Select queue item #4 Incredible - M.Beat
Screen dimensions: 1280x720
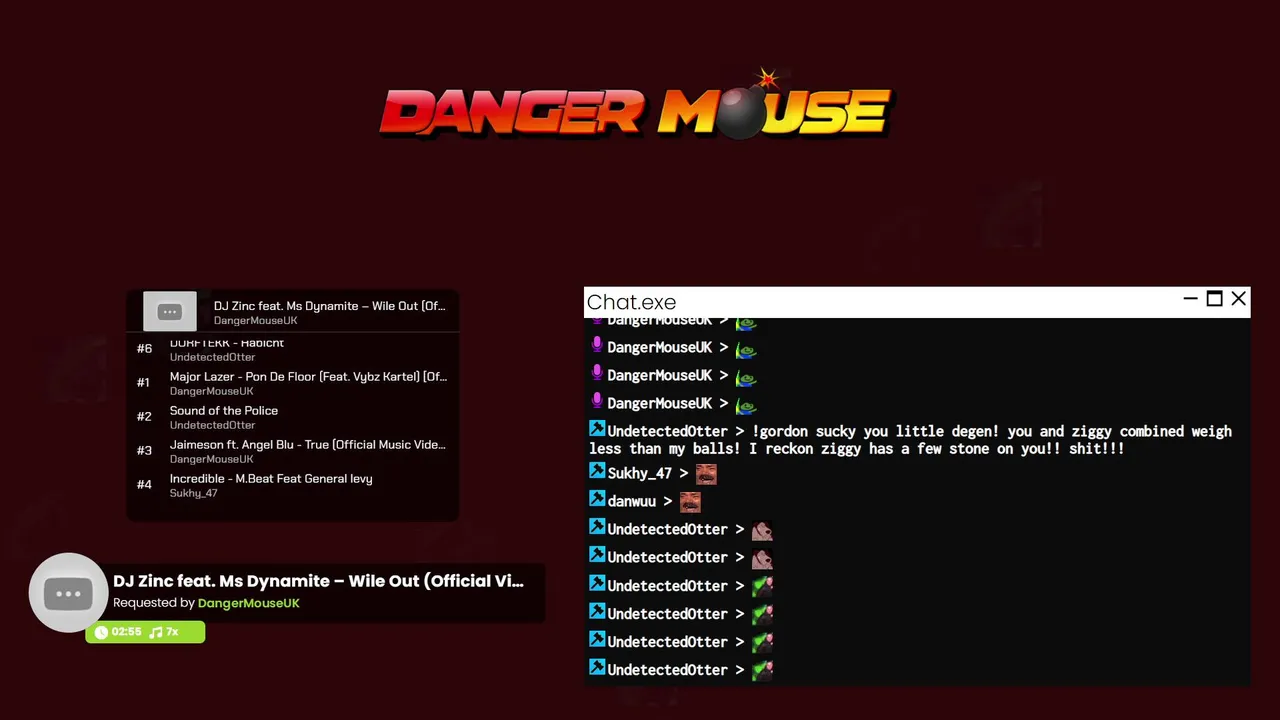293,485
